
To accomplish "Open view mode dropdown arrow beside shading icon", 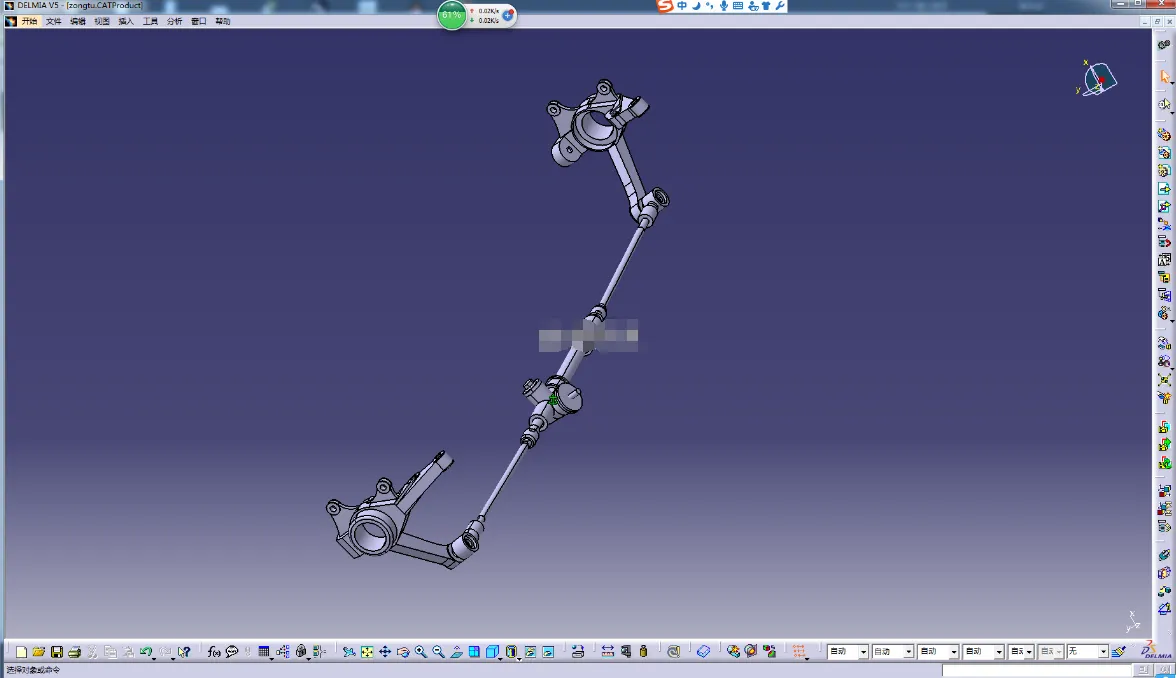I will pos(519,658).
